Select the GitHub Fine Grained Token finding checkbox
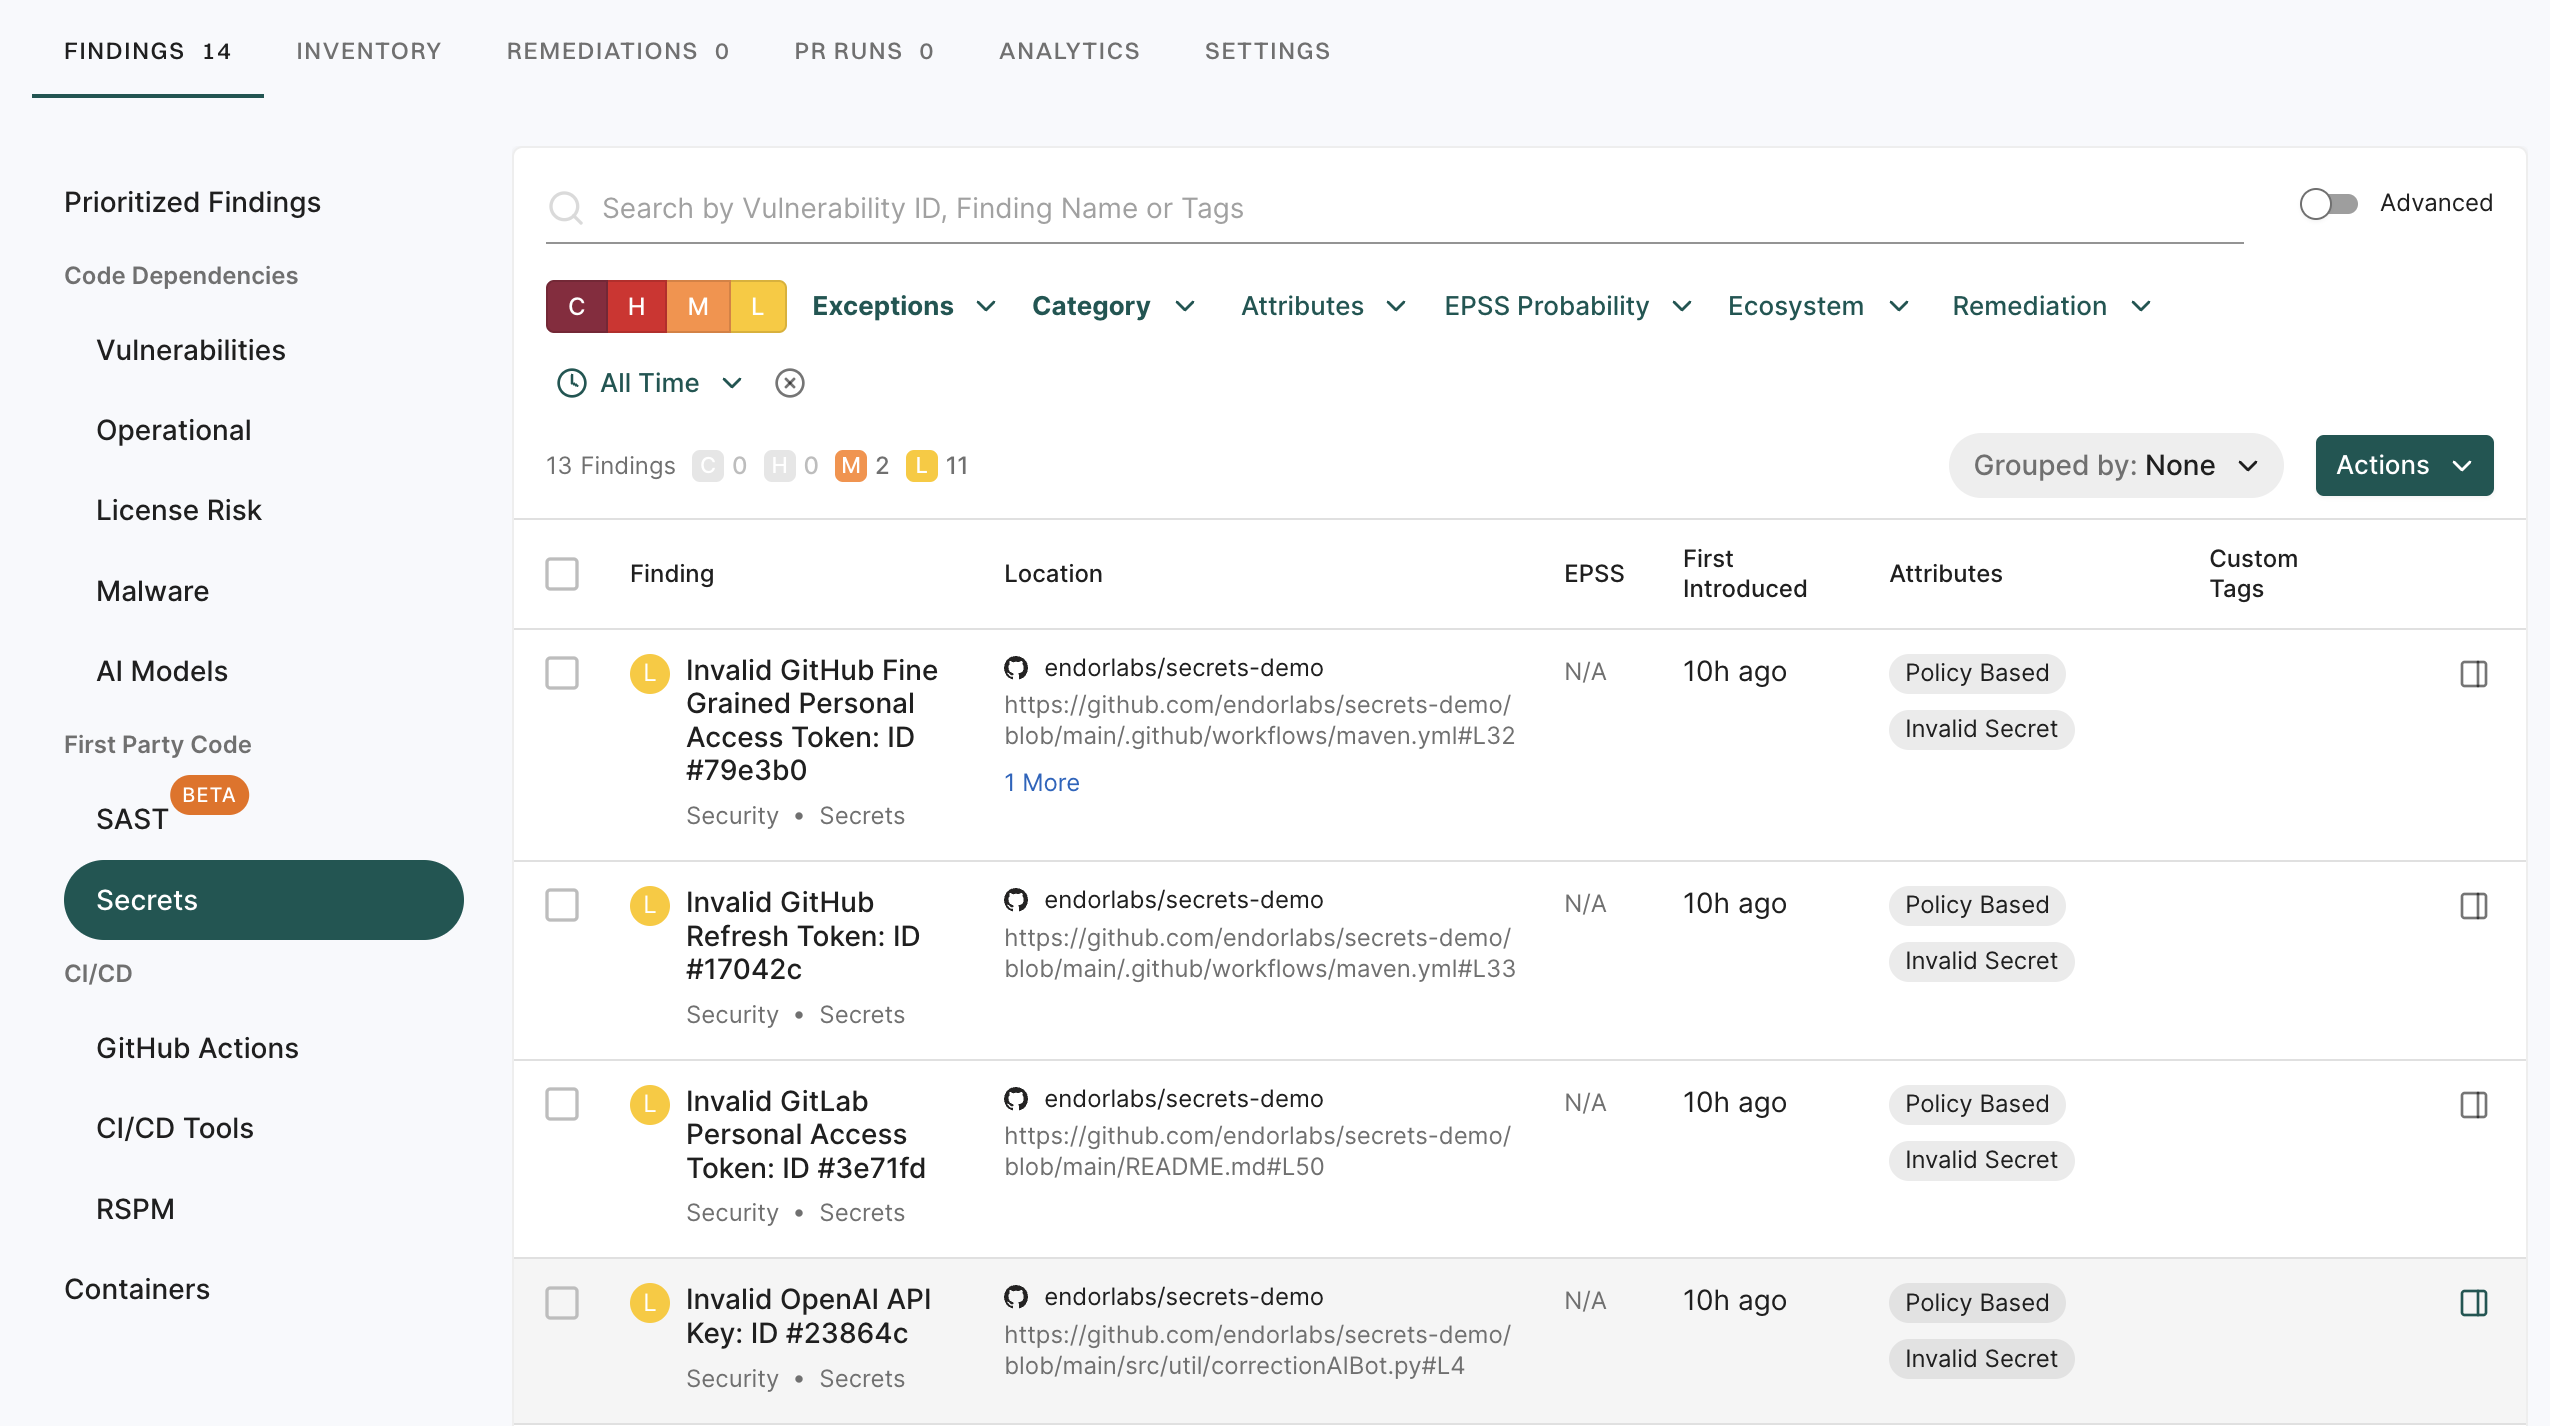Screen dimensions: 2550x1426 pos(562,673)
